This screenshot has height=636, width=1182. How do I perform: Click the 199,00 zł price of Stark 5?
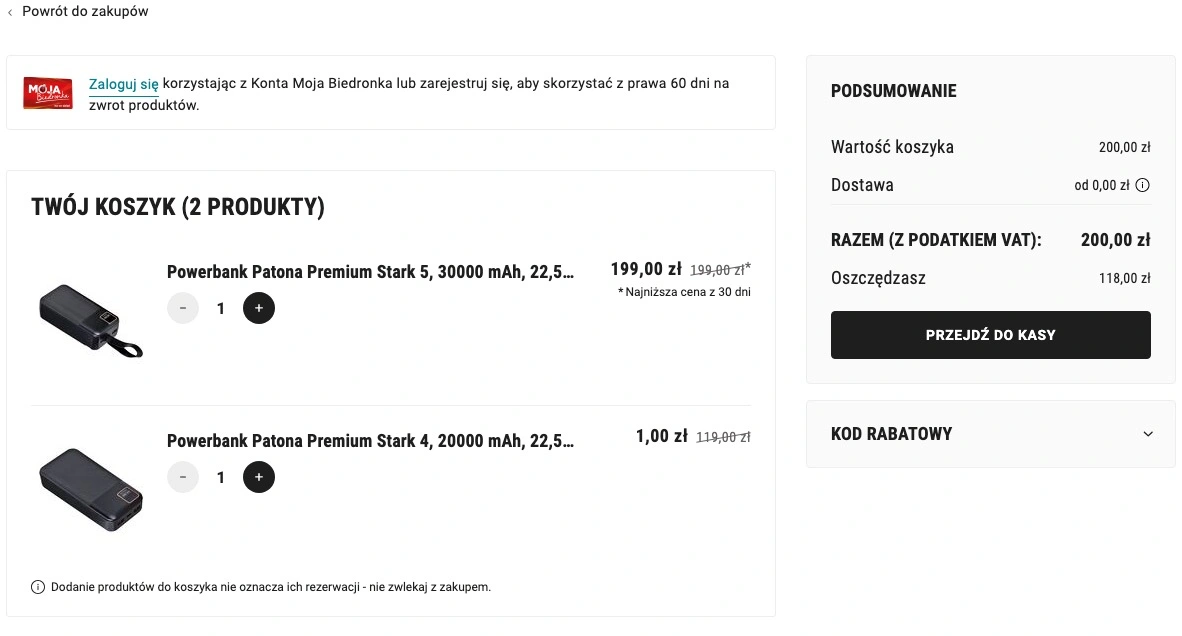click(x=646, y=269)
